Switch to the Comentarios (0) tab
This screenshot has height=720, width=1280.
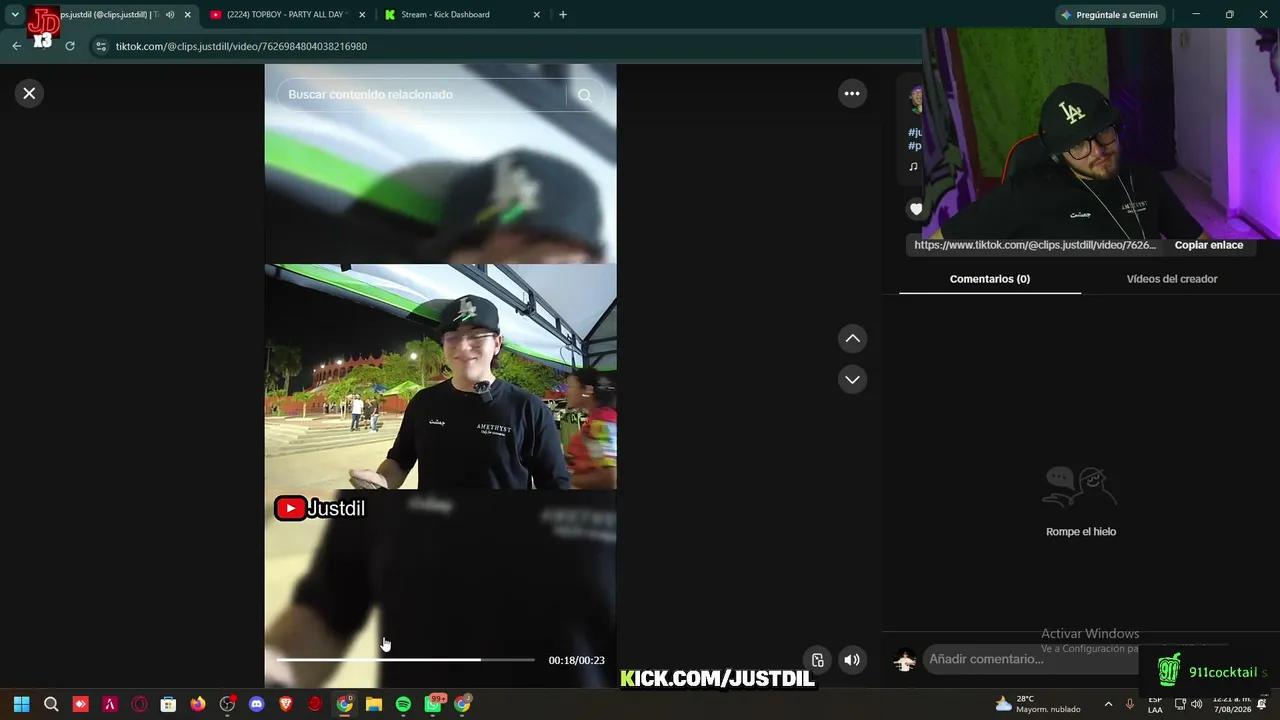pos(990,279)
